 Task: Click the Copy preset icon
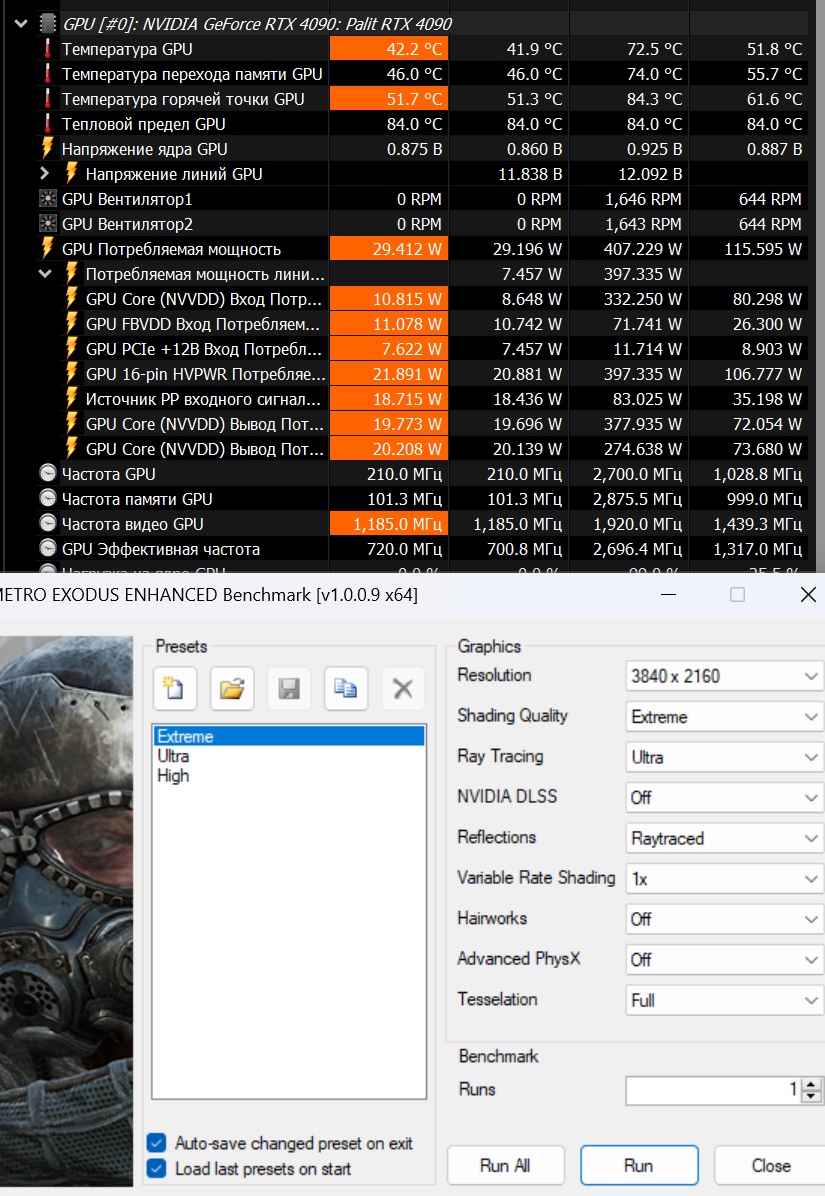(345, 689)
